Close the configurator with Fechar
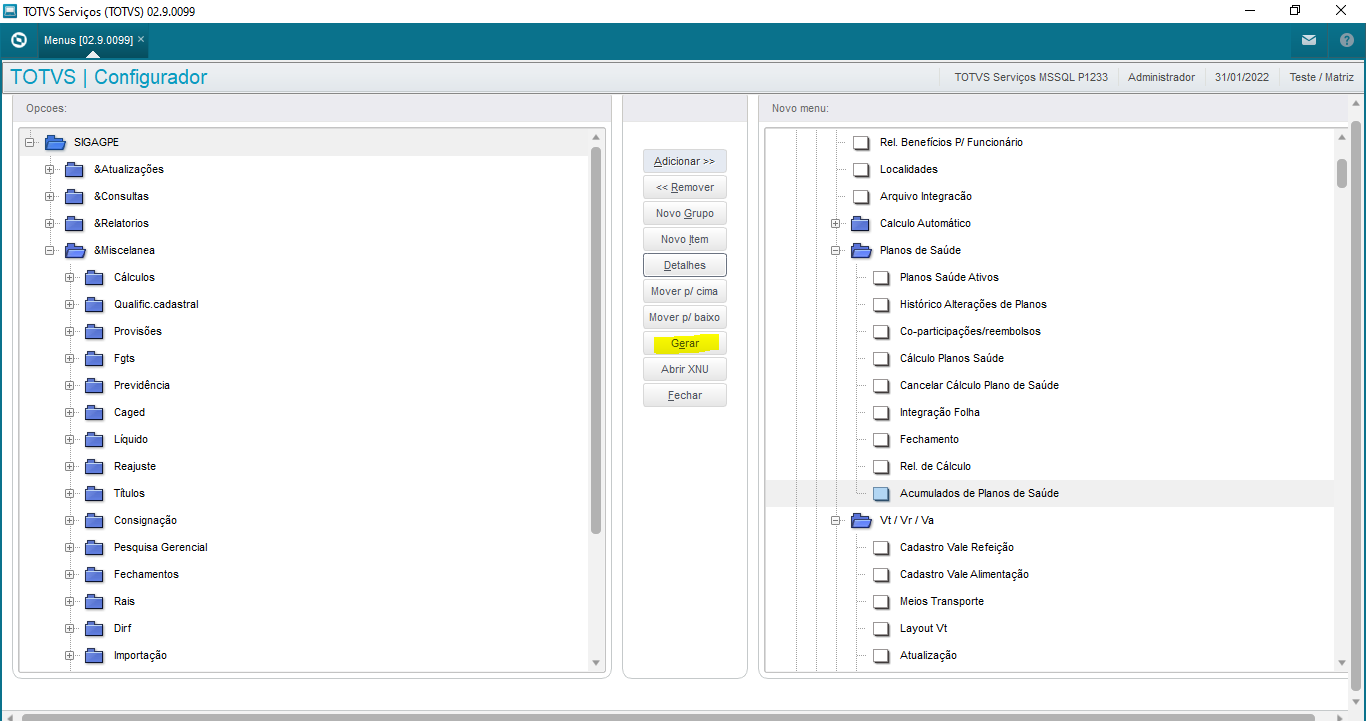Viewport: 1366px width, 721px height. 685,395
